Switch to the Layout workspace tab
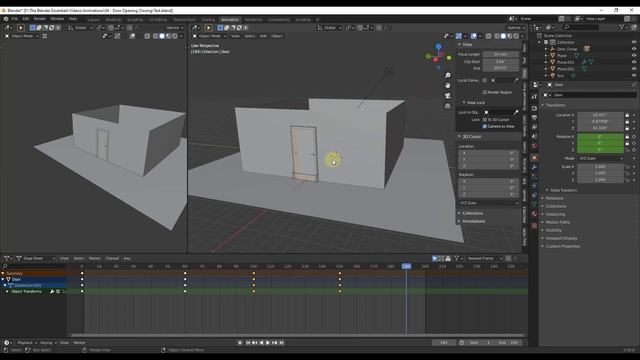The width and height of the screenshot is (640, 360). 93,20
